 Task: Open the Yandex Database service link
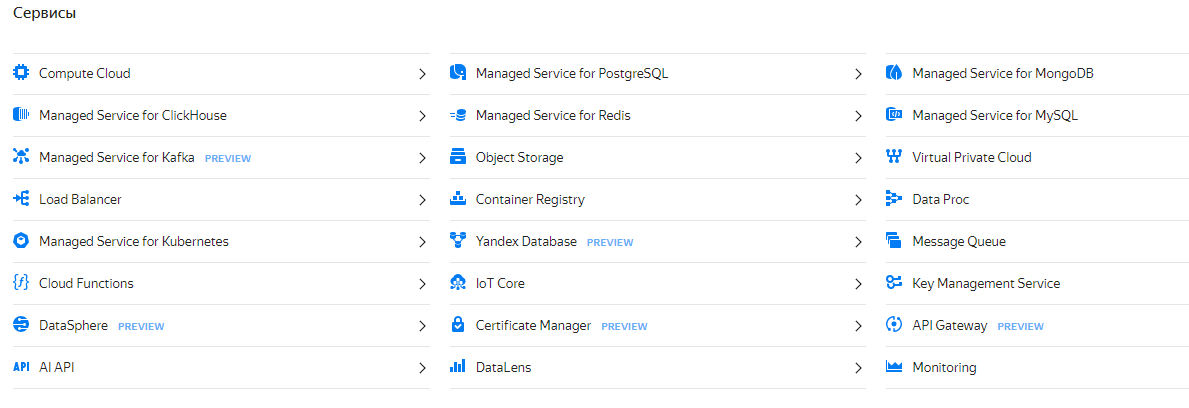point(526,242)
